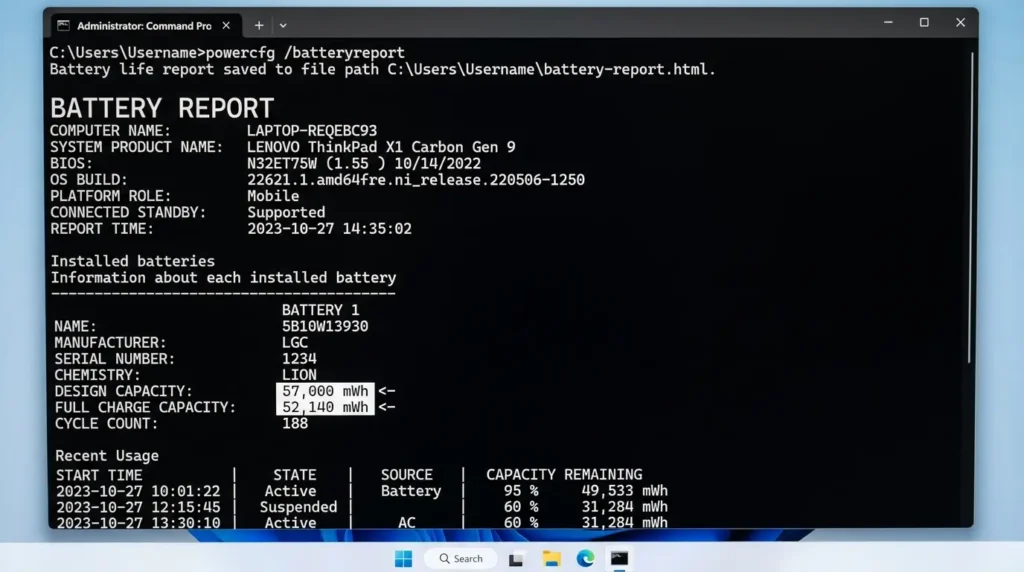The width and height of the screenshot is (1024, 572).
Task: Open a new terminal tab with plus
Action: 259,25
